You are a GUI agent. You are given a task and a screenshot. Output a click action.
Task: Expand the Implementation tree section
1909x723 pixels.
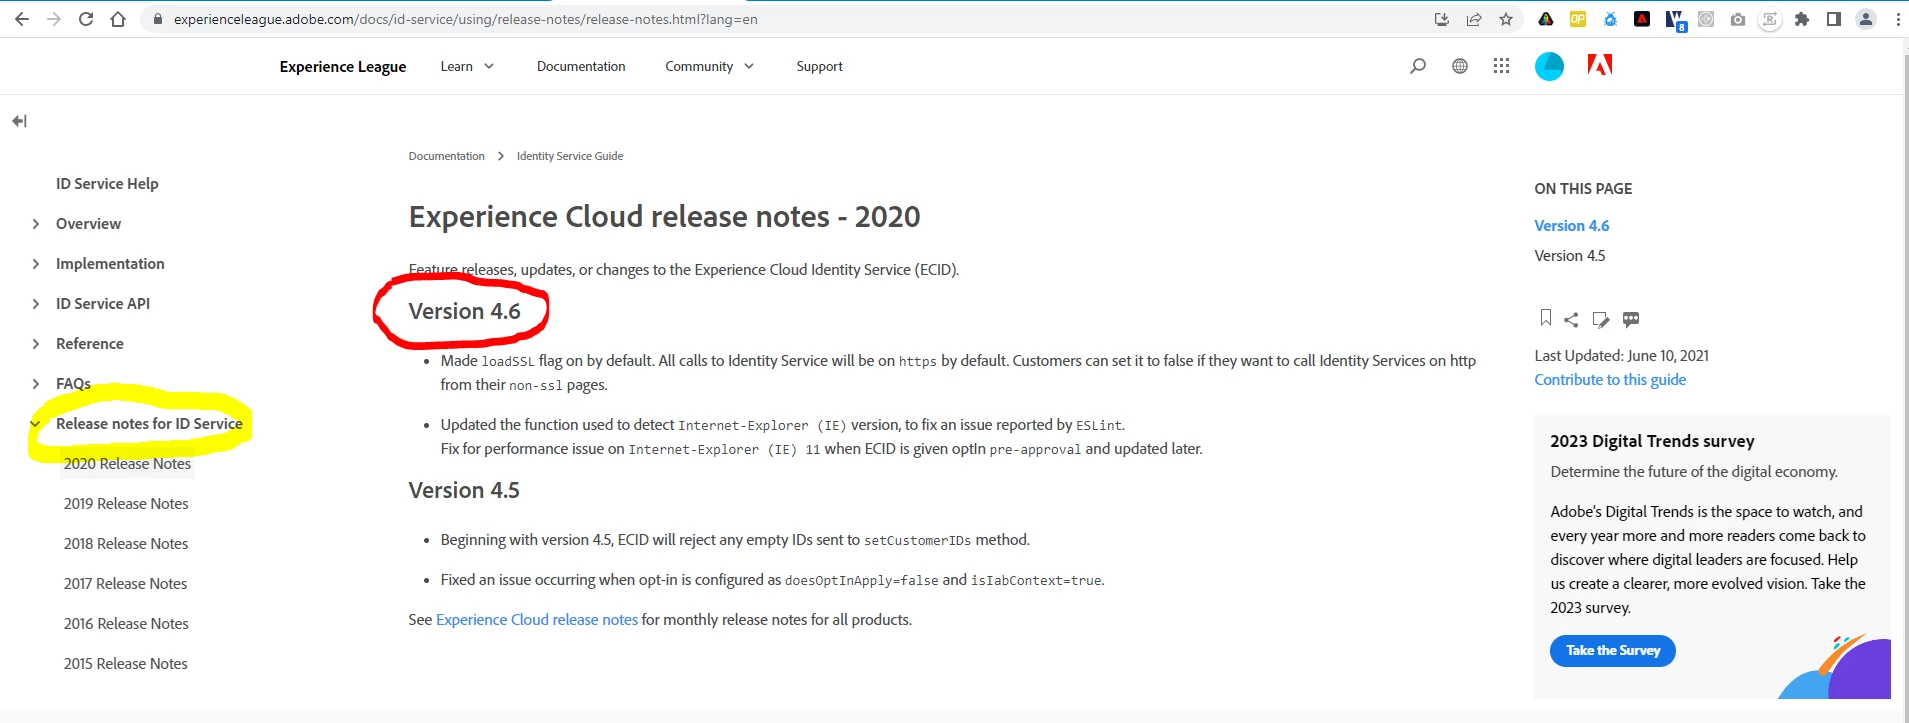point(36,264)
